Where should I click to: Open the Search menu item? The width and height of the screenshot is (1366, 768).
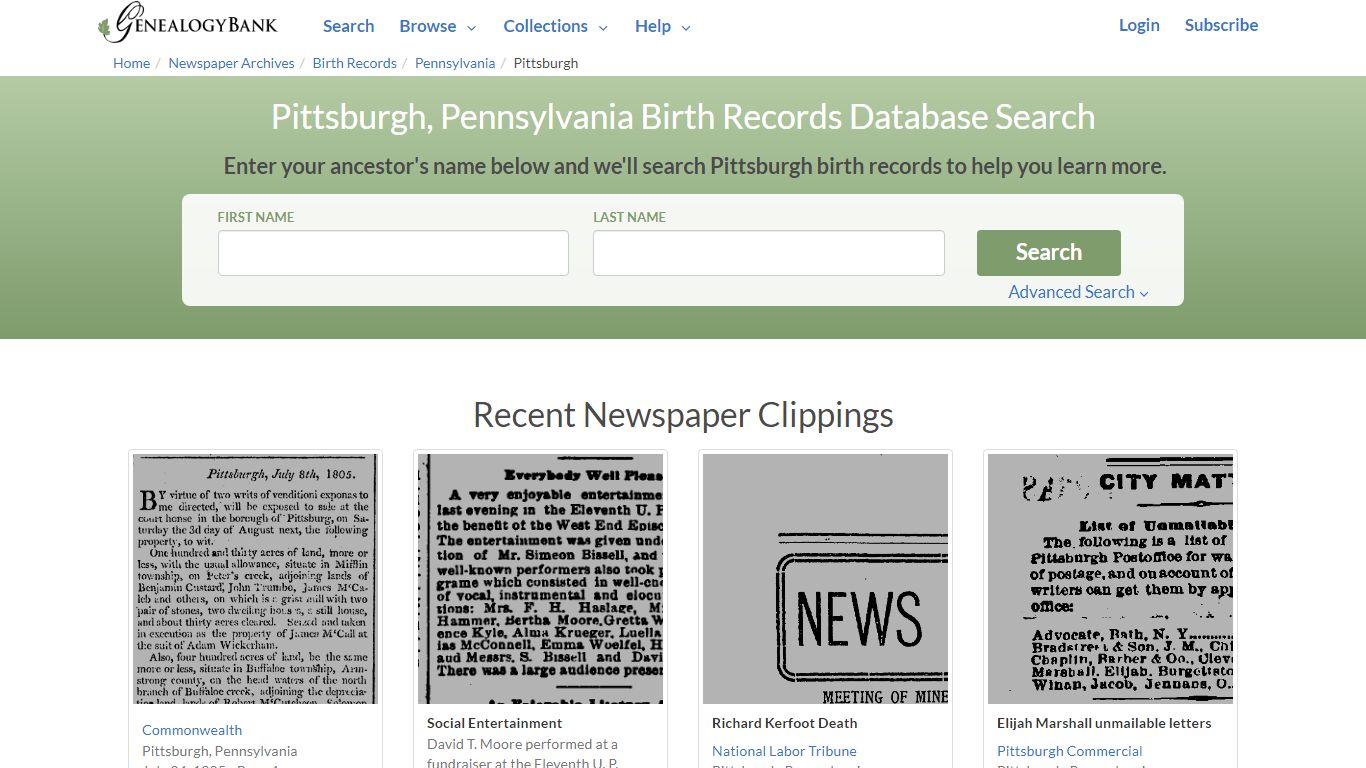[348, 26]
